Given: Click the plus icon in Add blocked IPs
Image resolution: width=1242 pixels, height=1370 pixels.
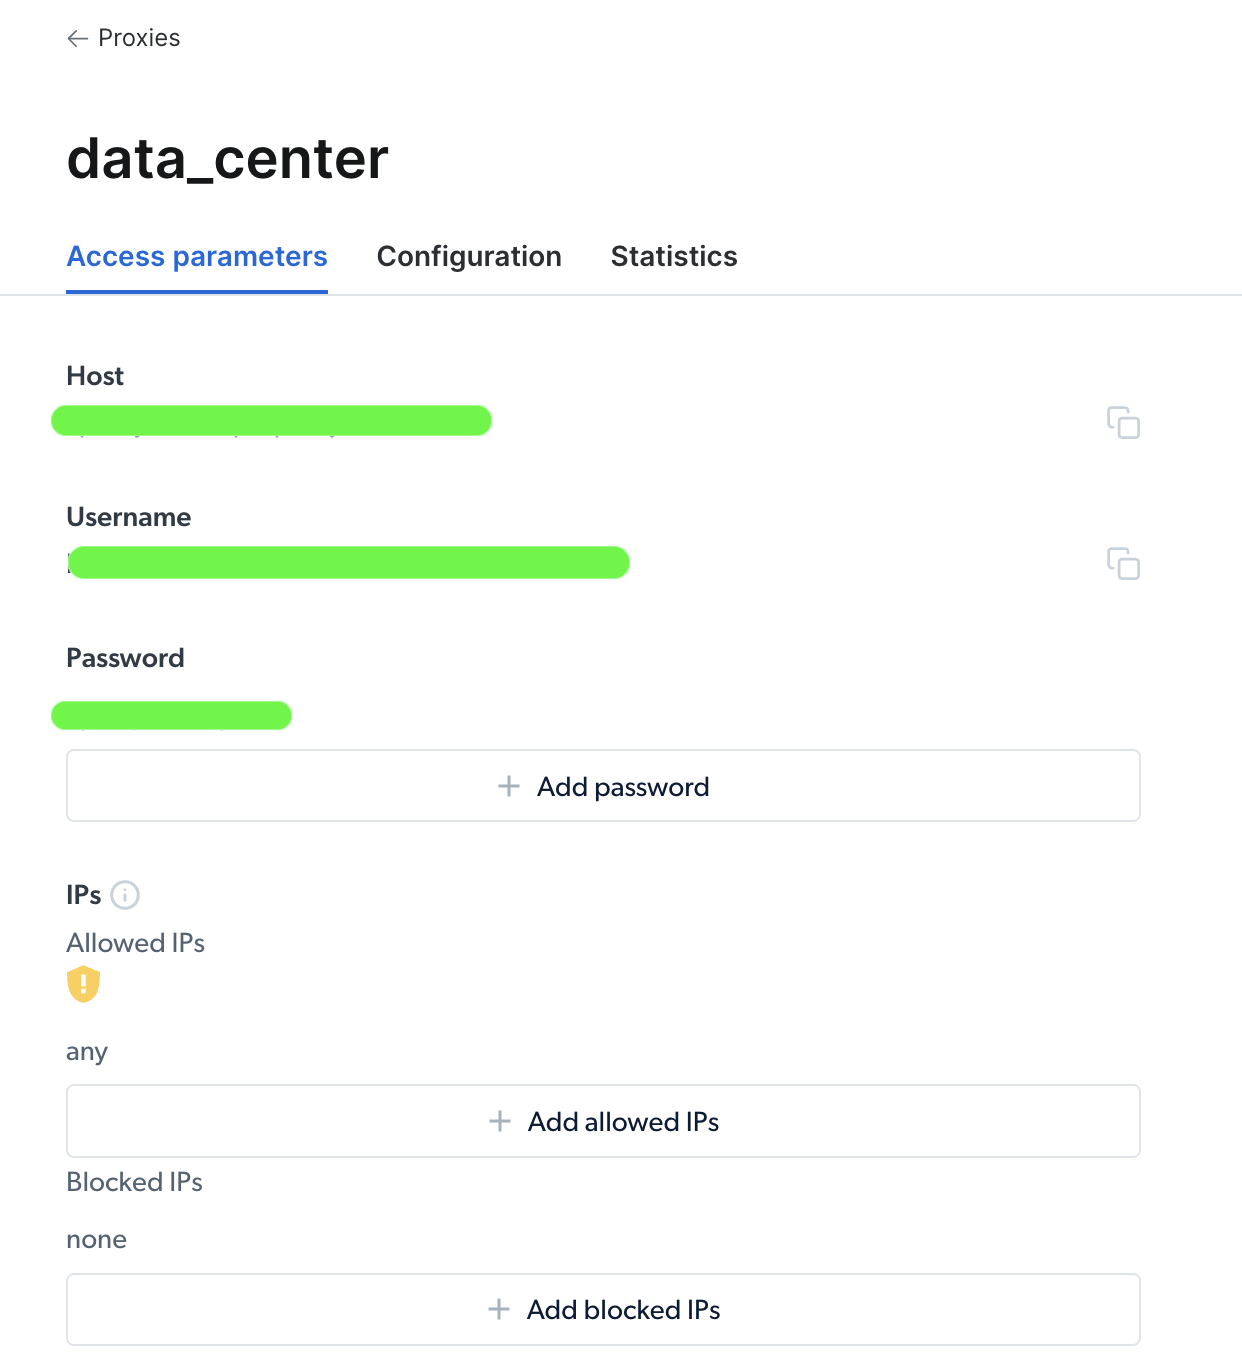Looking at the screenshot, I should coord(499,1309).
